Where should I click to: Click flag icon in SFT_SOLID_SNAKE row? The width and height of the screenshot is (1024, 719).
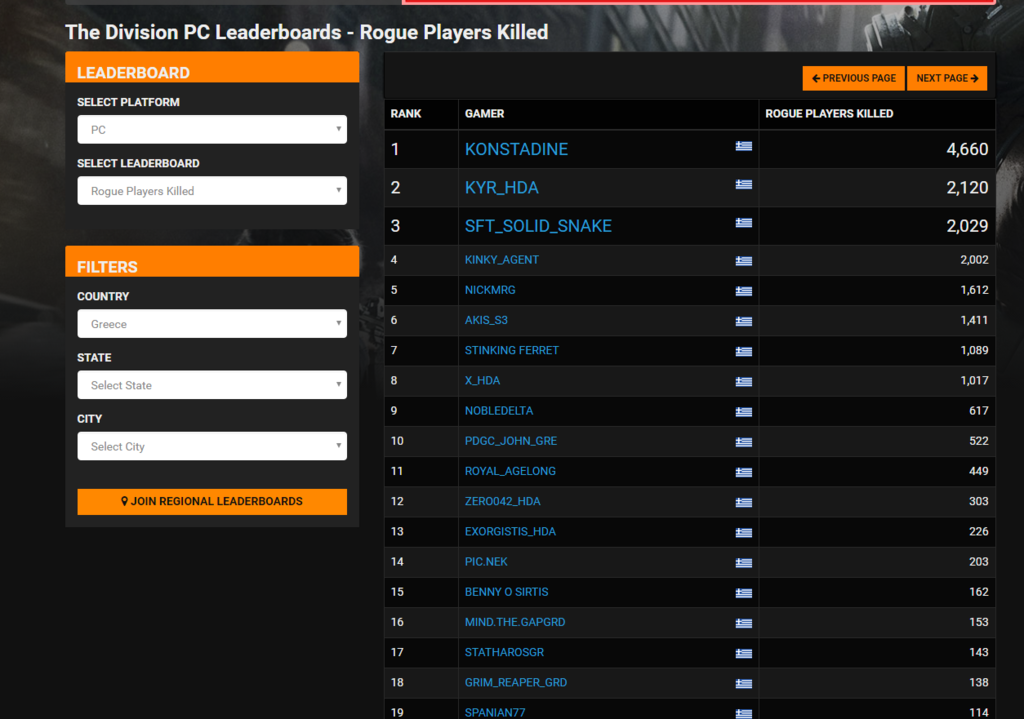[743, 223]
